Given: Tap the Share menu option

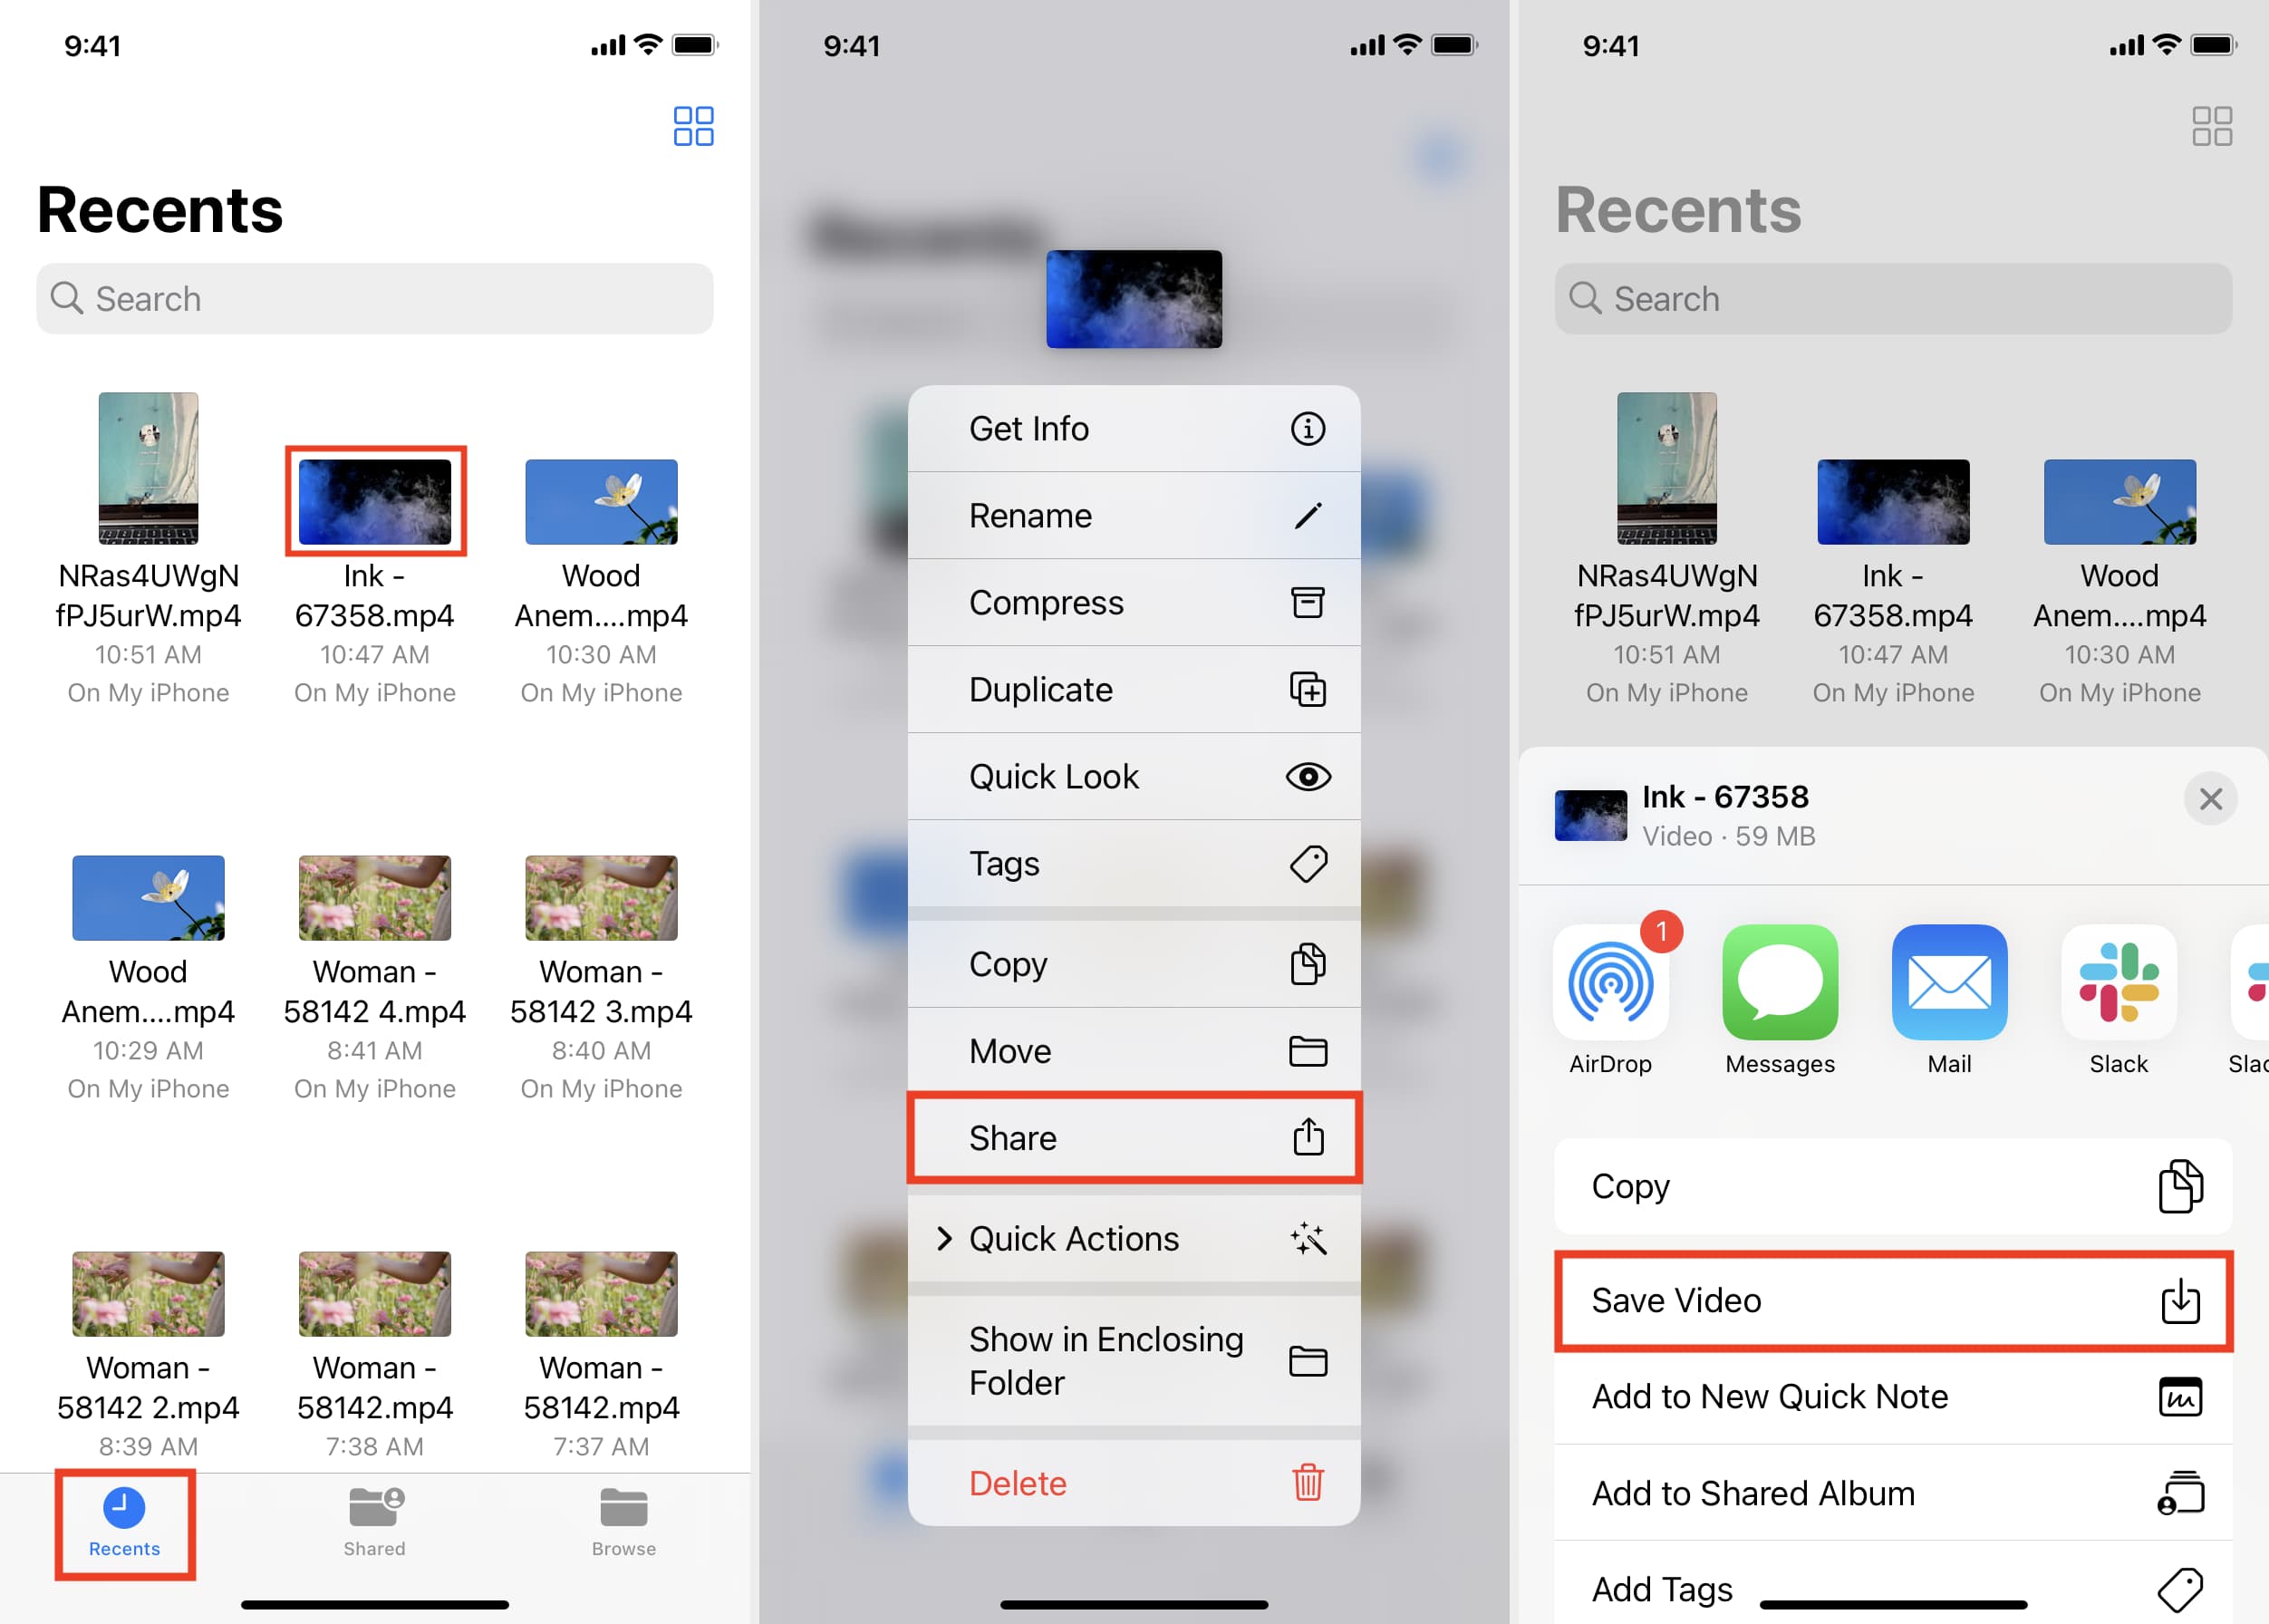Looking at the screenshot, I should click(1134, 1139).
